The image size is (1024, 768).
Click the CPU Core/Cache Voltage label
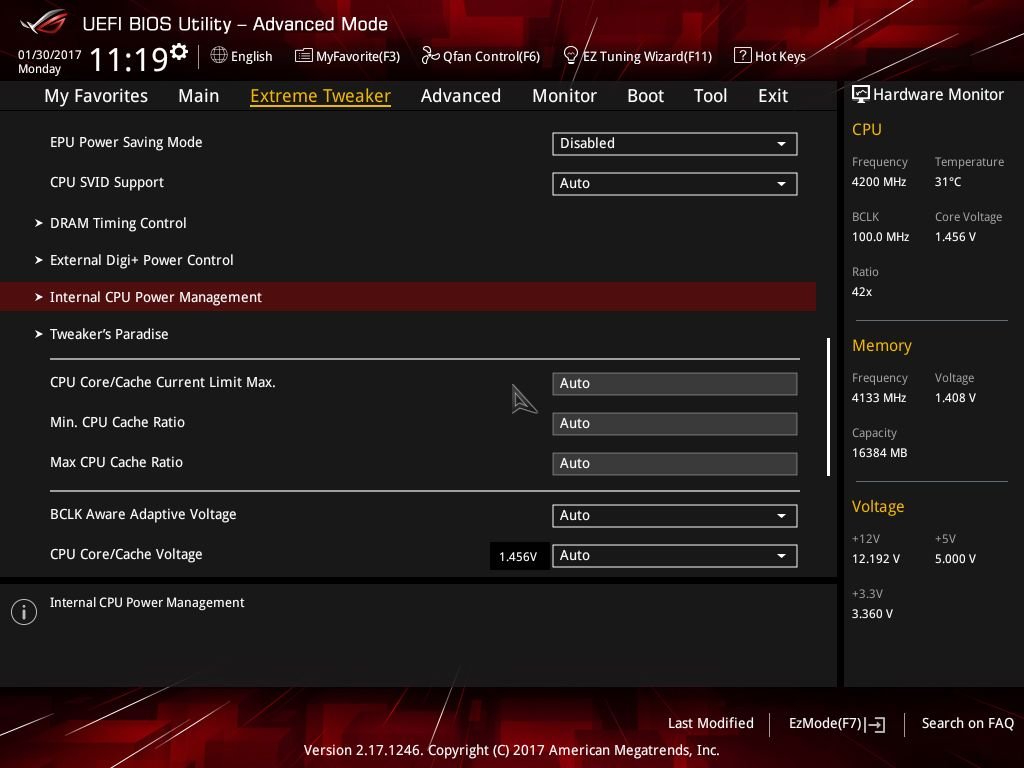point(126,554)
